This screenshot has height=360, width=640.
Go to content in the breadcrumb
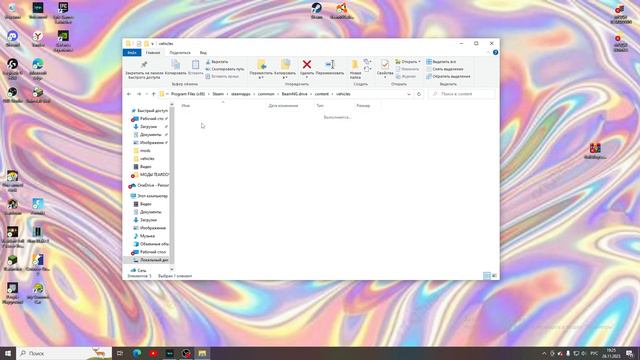(x=322, y=94)
